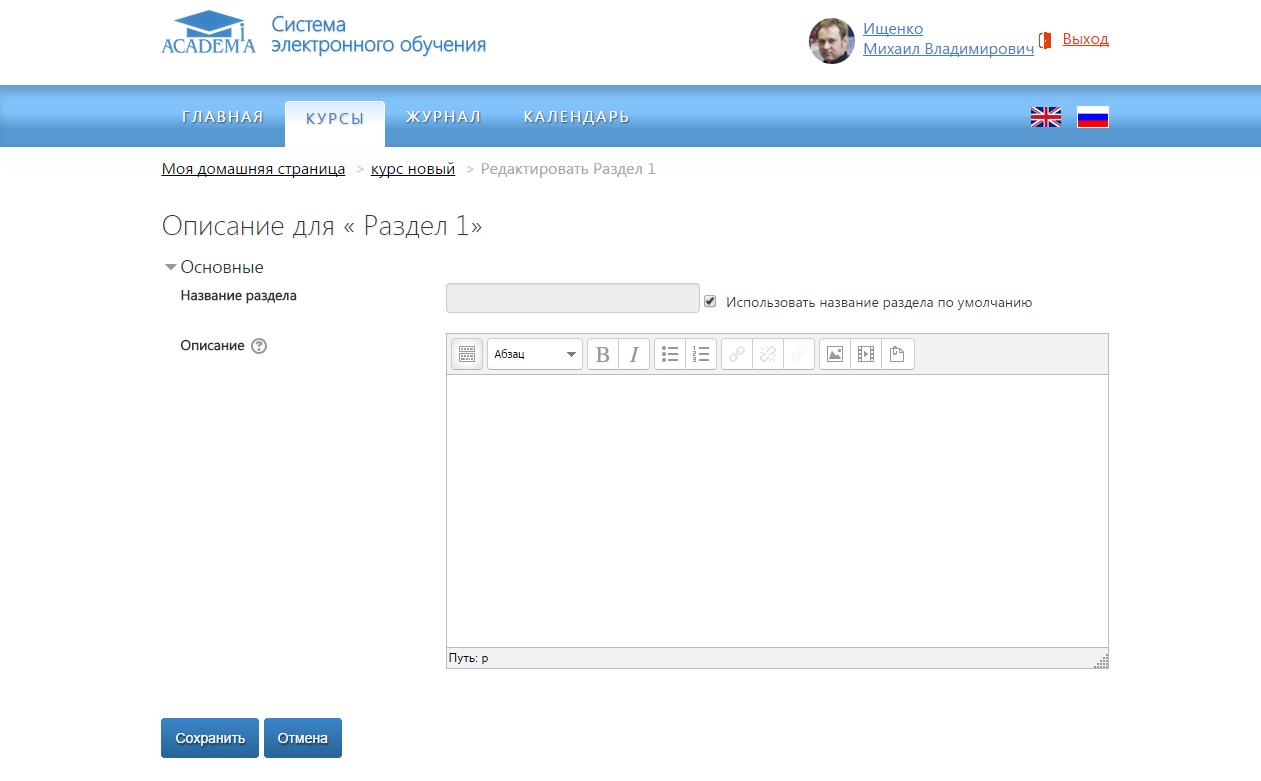Switch the language to English via the UK flag
The height and width of the screenshot is (781, 1261).
(1046, 117)
